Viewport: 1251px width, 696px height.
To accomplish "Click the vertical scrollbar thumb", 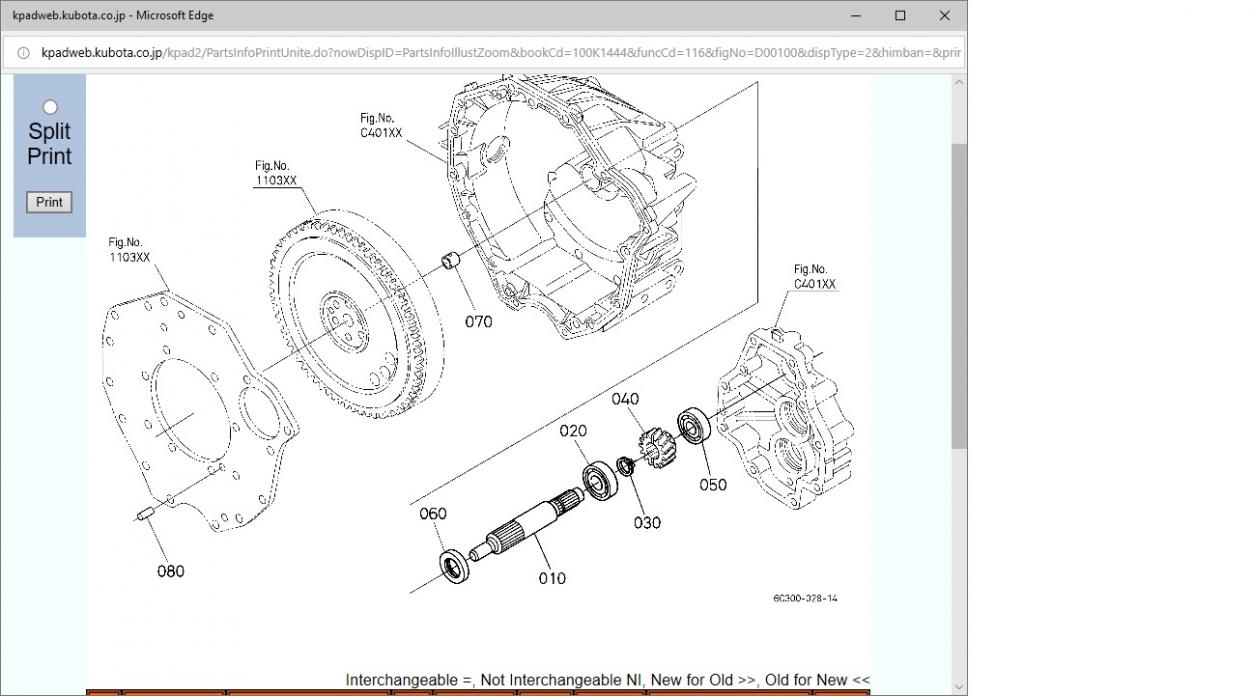I will pos(959,295).
